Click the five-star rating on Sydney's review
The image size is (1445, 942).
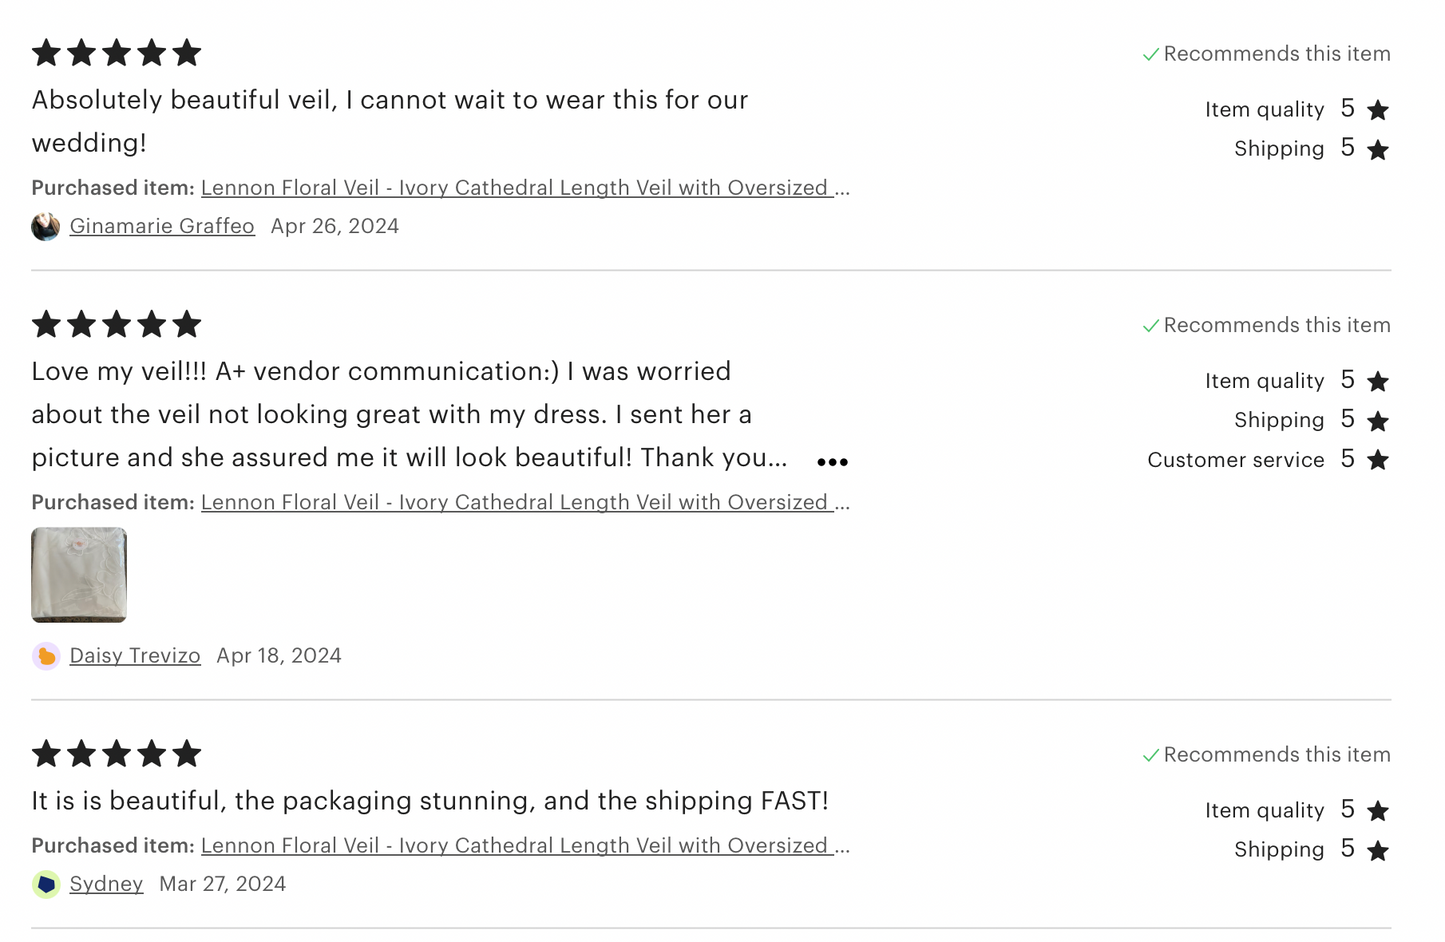click(116, 753)
